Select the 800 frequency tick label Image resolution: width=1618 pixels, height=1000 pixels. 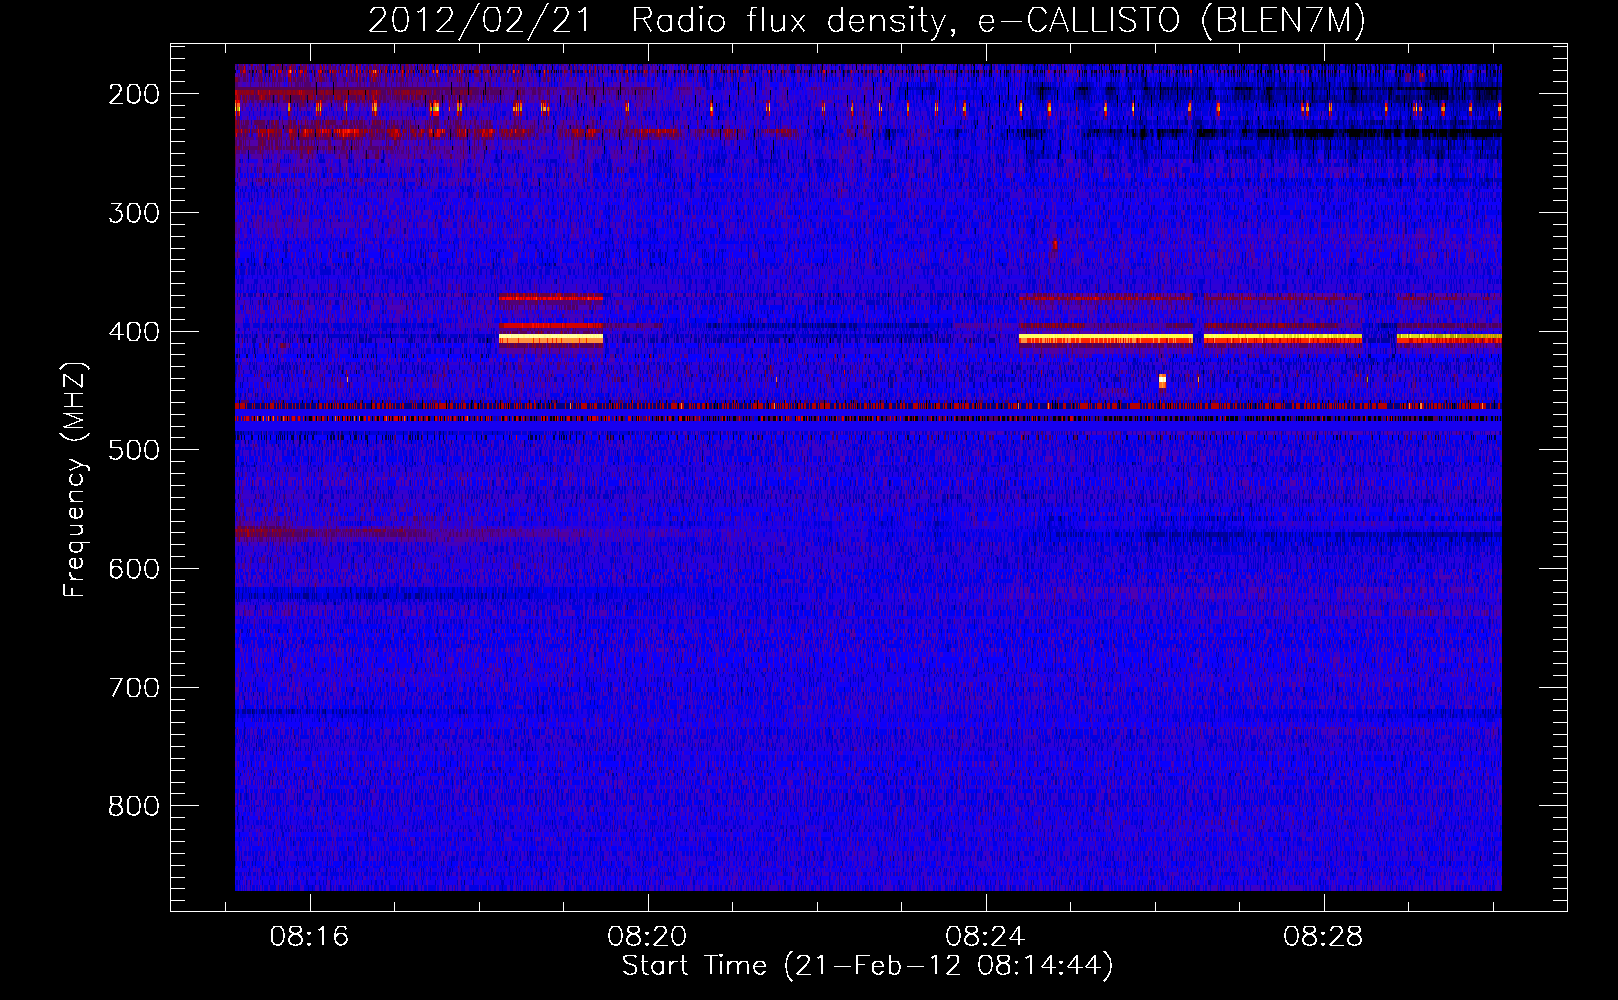click(x=134, y=806)
